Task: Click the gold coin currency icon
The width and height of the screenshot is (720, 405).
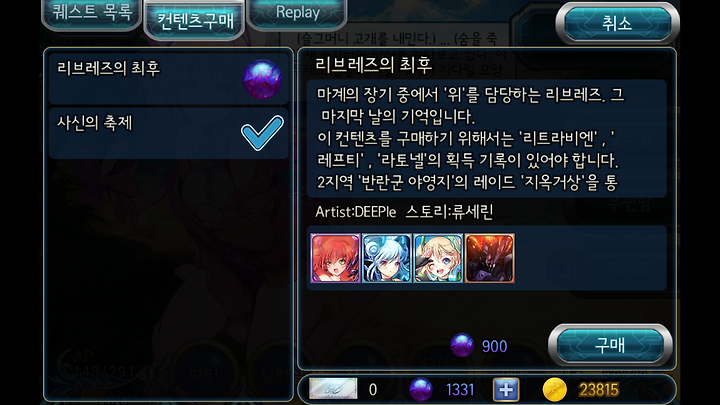Action: click(555, 390)
